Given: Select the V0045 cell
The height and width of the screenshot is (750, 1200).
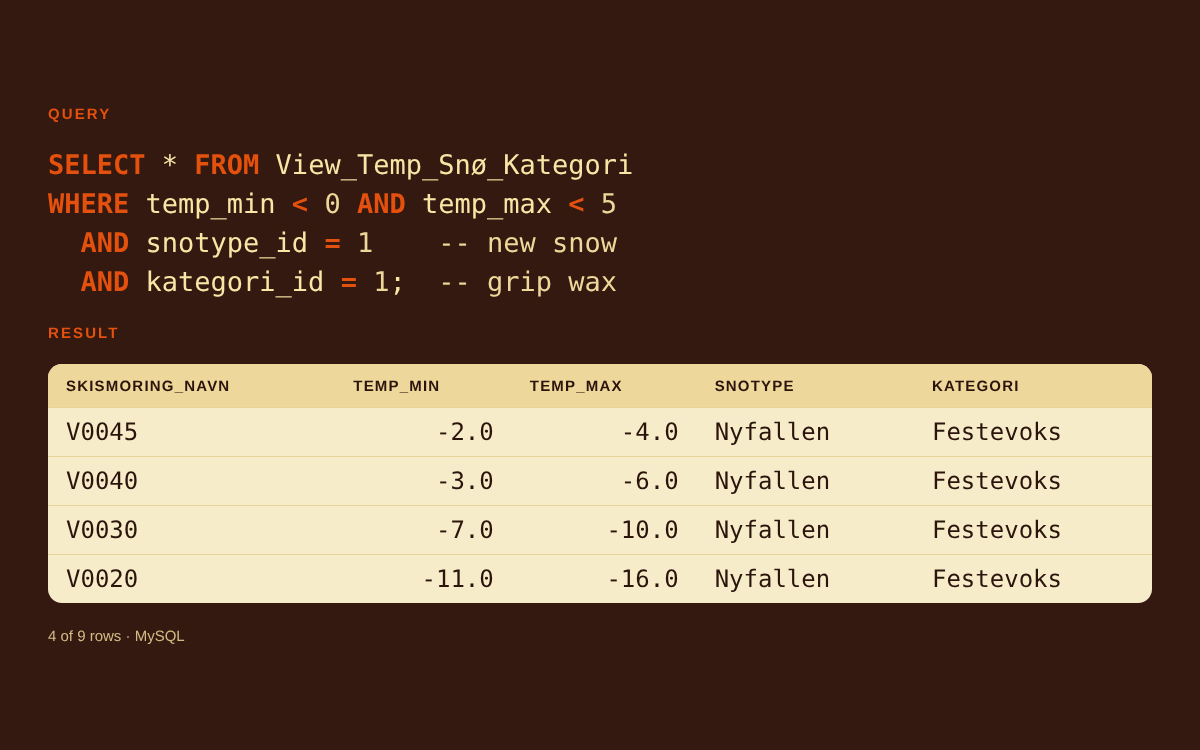Looking at the screenshot, I should (x=102, y=432).
